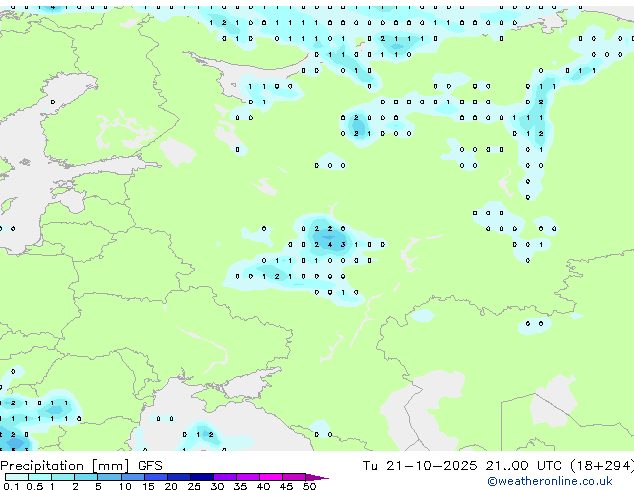Screen dimensions: 634x490
Task: Click the 10–15 mm legend color swatch
Action: click(132, 477)
